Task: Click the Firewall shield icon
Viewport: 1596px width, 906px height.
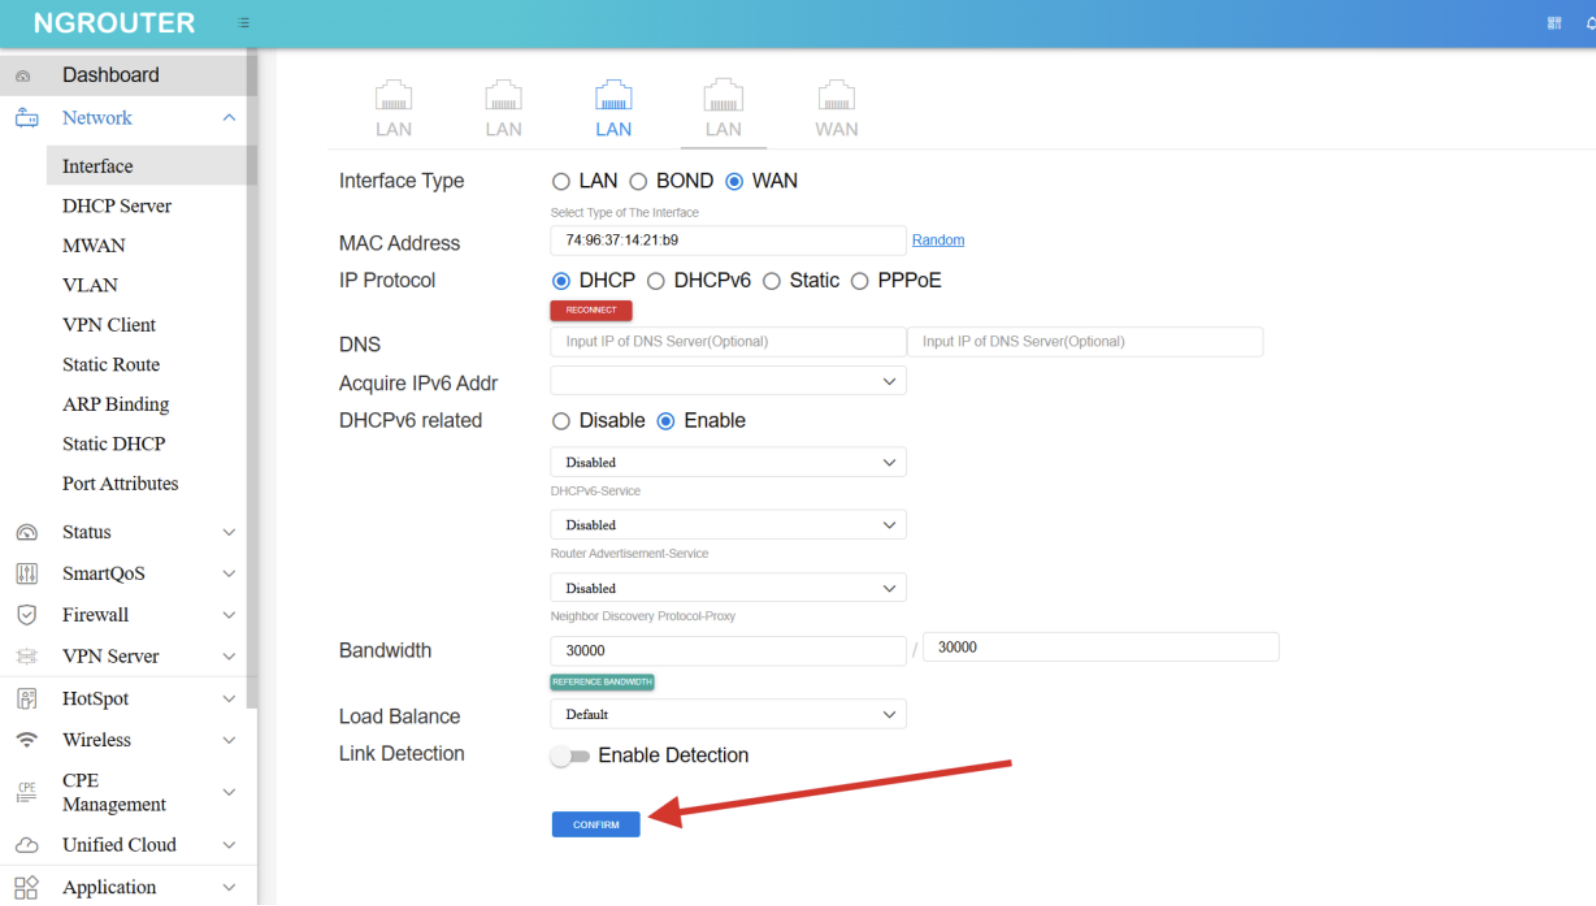Action: click(x=27, y=615)
